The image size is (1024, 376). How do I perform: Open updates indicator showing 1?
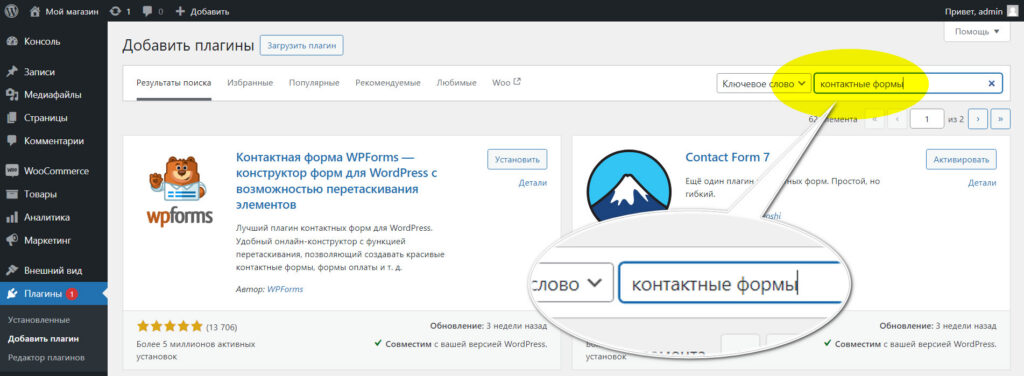[120, 11]
